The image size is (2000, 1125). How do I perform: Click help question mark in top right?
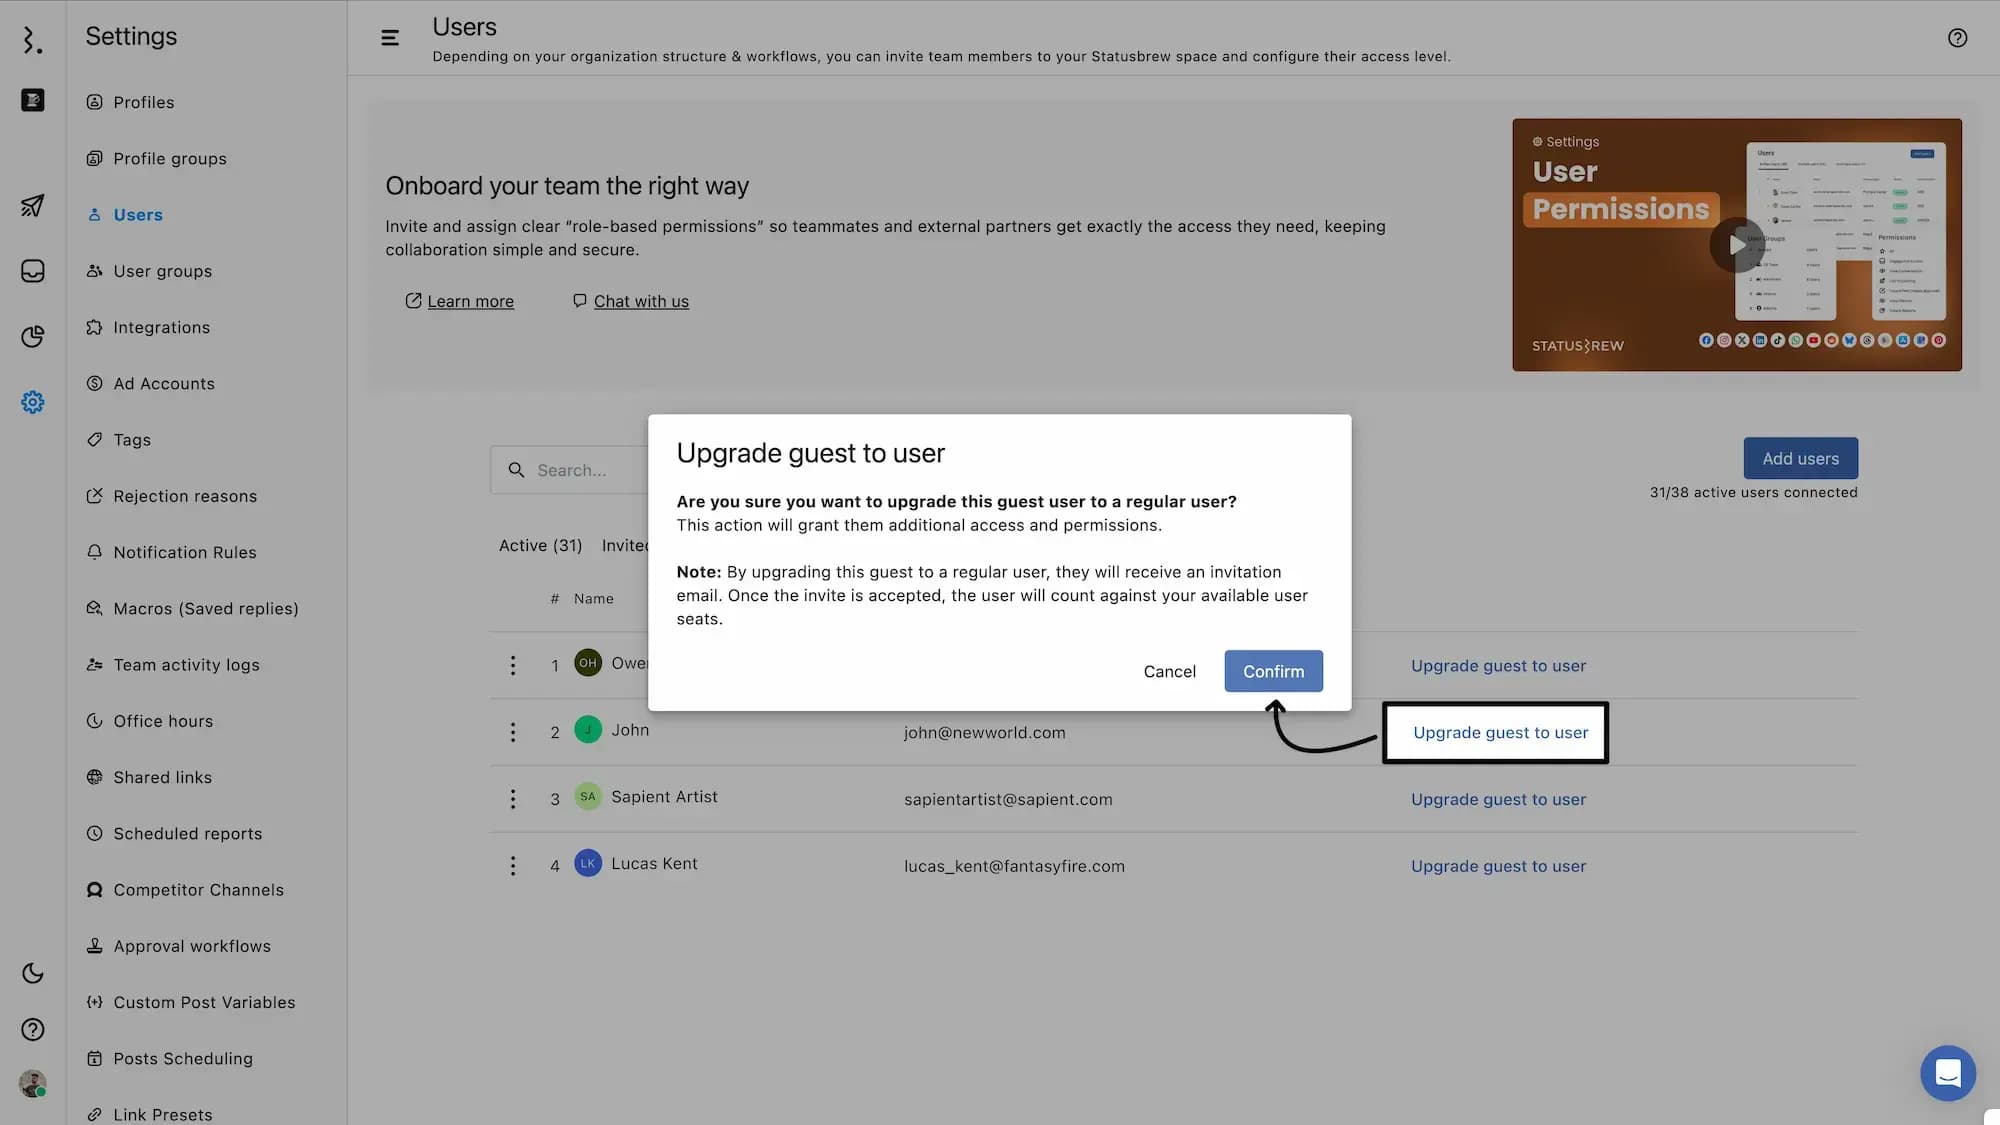coord(1957,38)
